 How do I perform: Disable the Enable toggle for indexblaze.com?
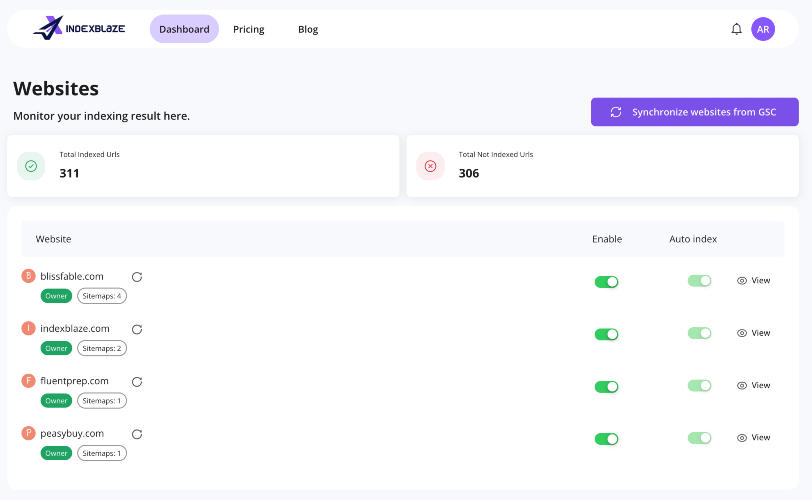[x=606, y=334]
